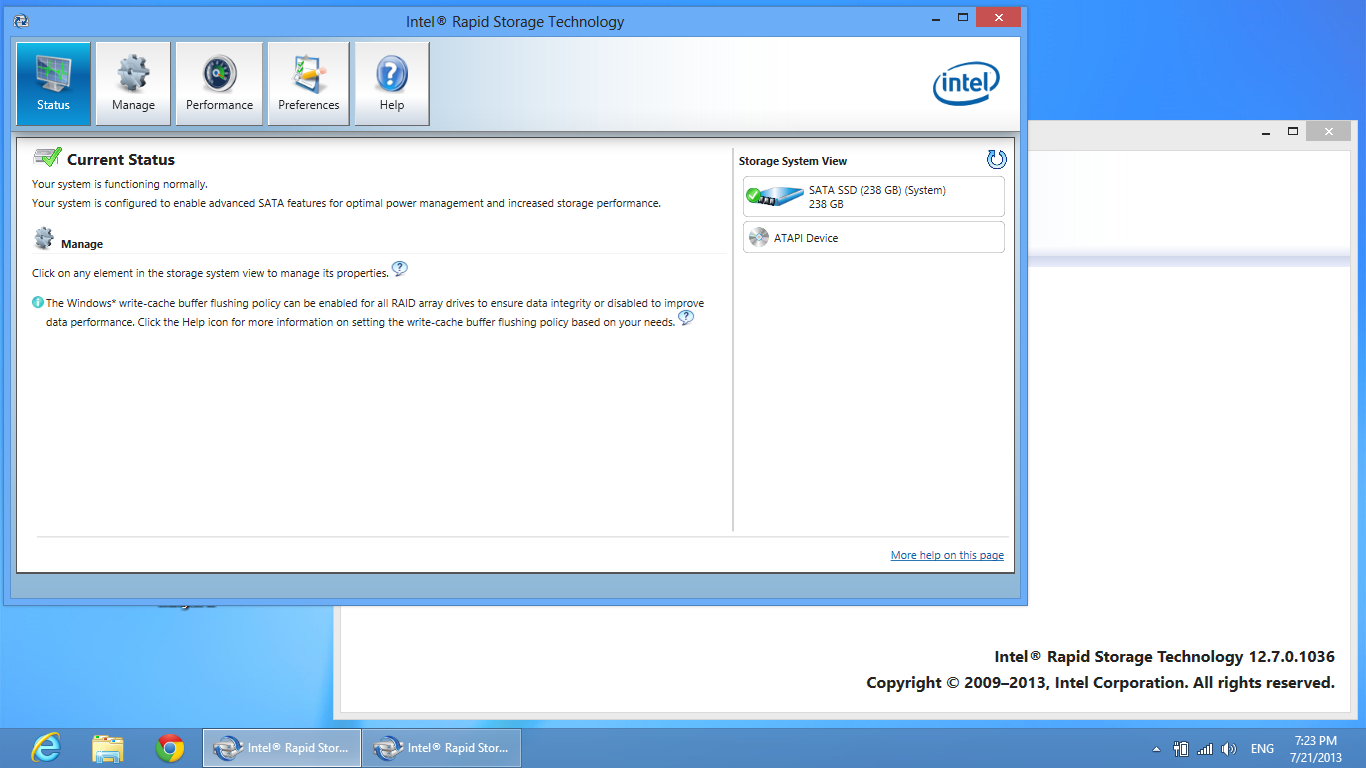Maximize the front Rapid Storage Technology window
The width and height of the screenshot is (1366, 768).
(x=963, y=17)
